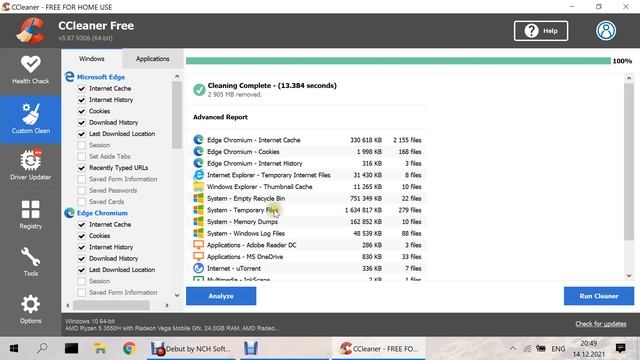Click the uTorrent Internet row icon

[x=198, y=268]
